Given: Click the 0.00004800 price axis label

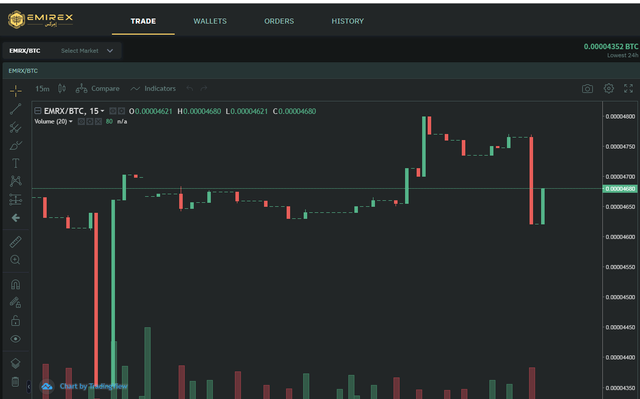Looking at the screenshot, I should (x=620, y=116).
